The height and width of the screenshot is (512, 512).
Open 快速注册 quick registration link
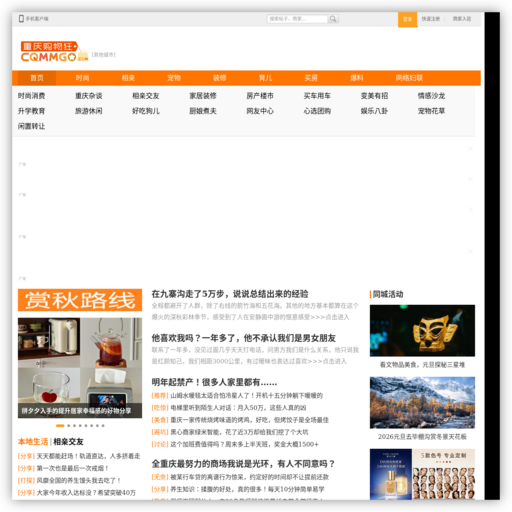431,19
